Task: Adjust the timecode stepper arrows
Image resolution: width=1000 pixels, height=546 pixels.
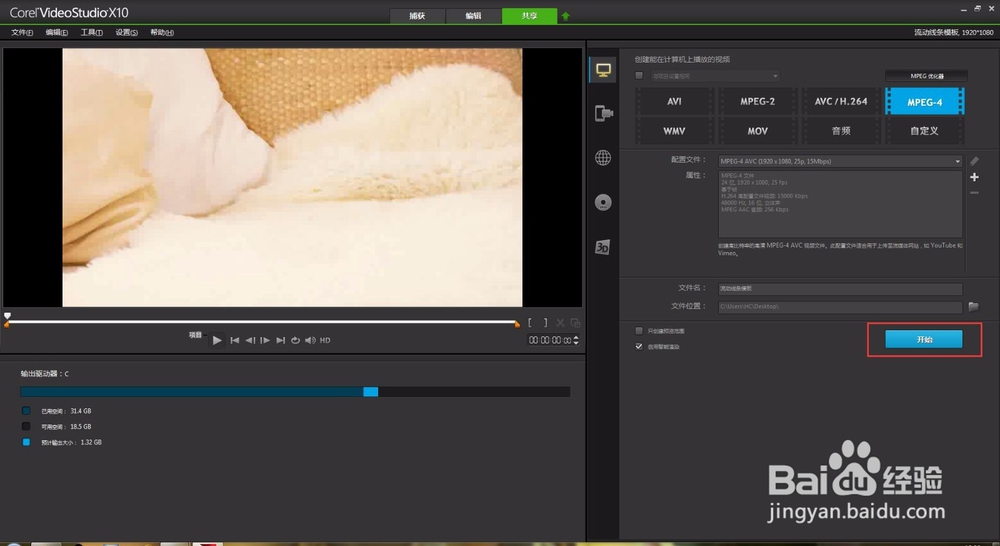Action: point(577,340)
